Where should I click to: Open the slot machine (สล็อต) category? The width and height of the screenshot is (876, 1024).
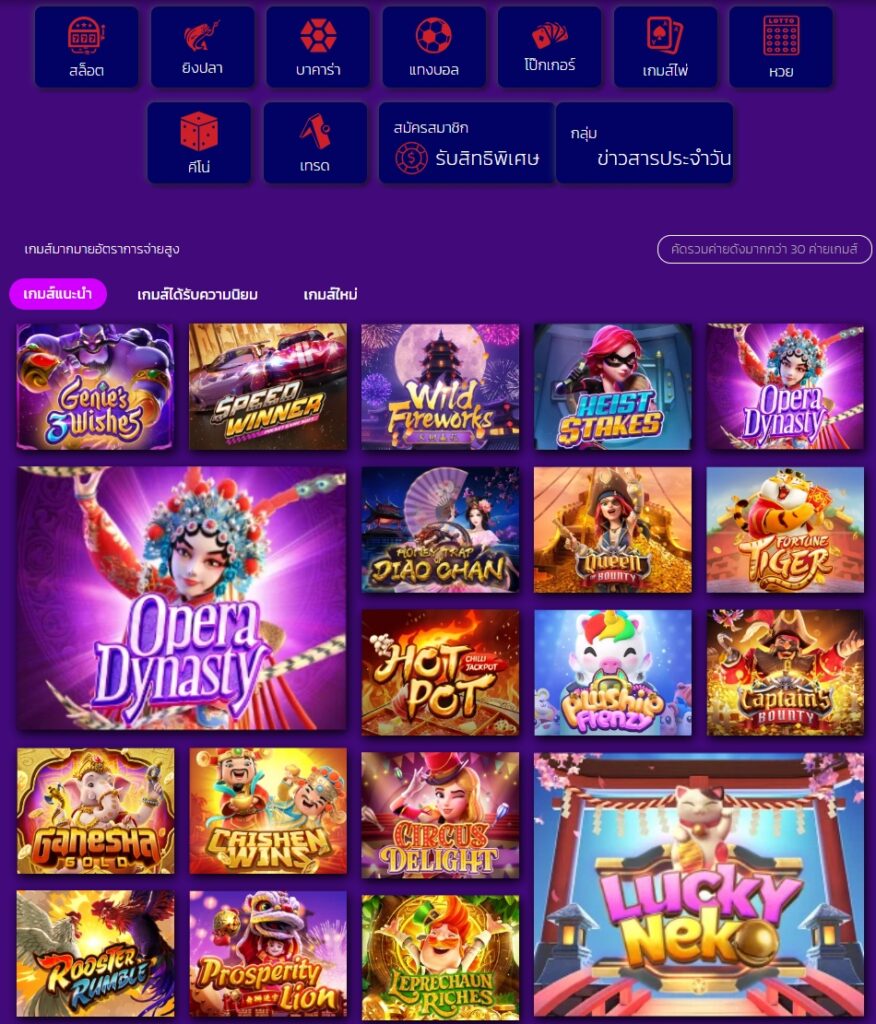click(86, 47)
